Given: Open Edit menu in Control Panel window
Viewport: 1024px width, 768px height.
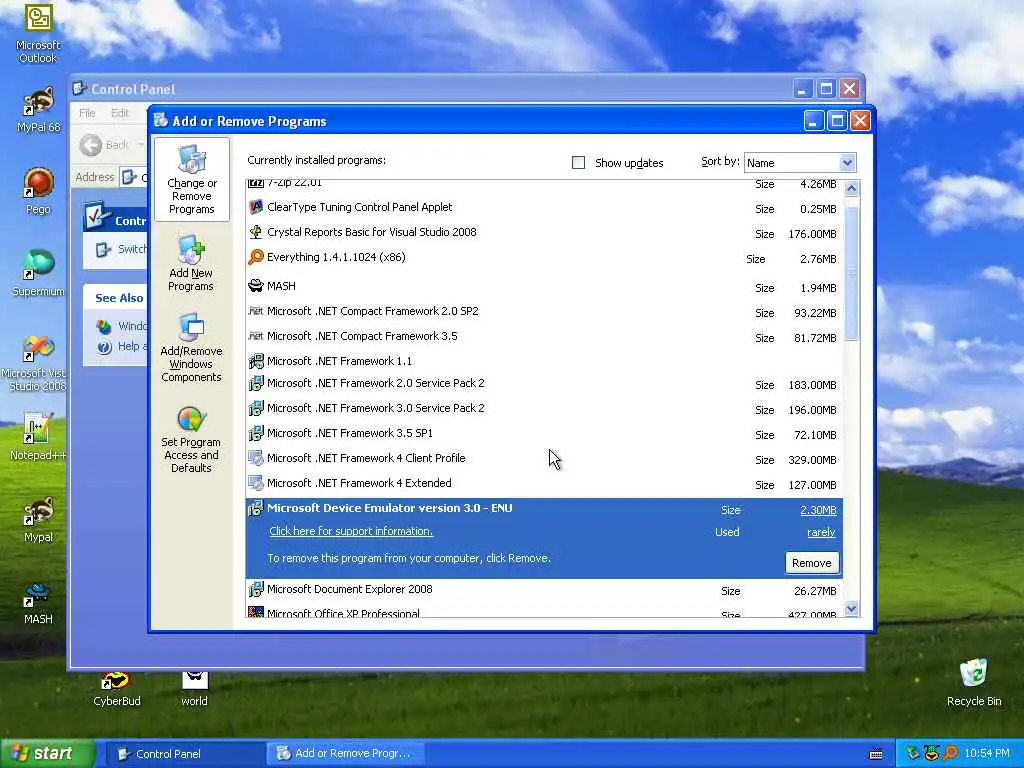Looking at the screenshot, I should (120, 113).
